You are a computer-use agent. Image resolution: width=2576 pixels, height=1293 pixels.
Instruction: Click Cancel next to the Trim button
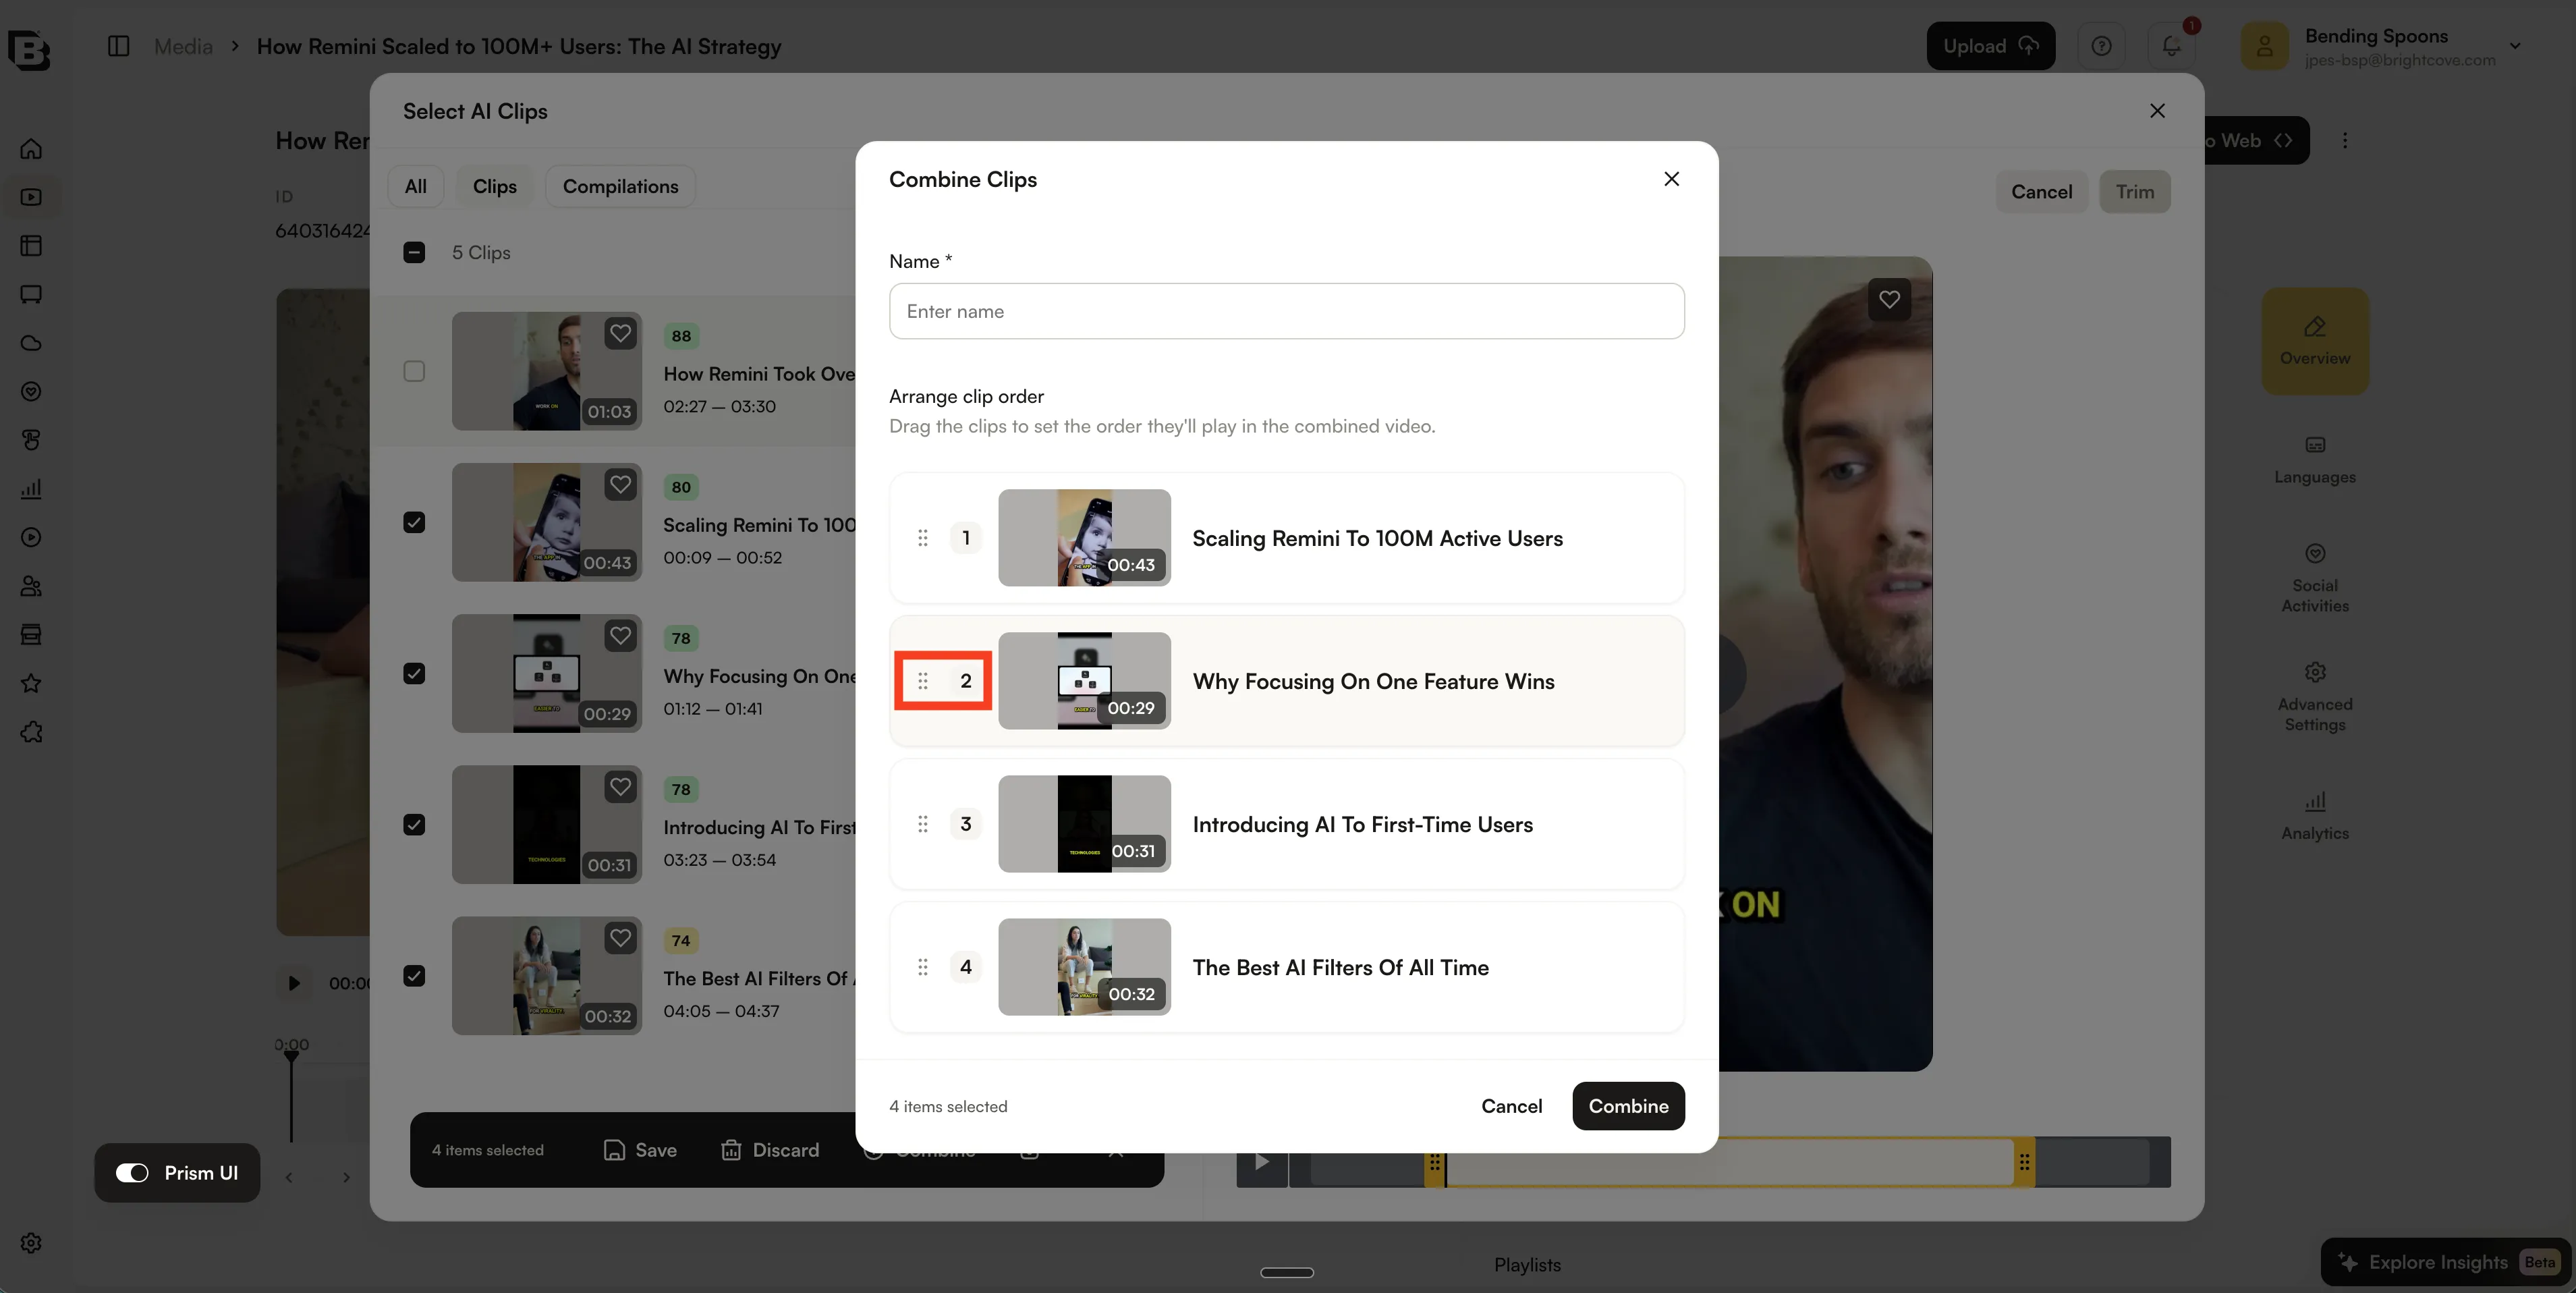(2041, 192)
